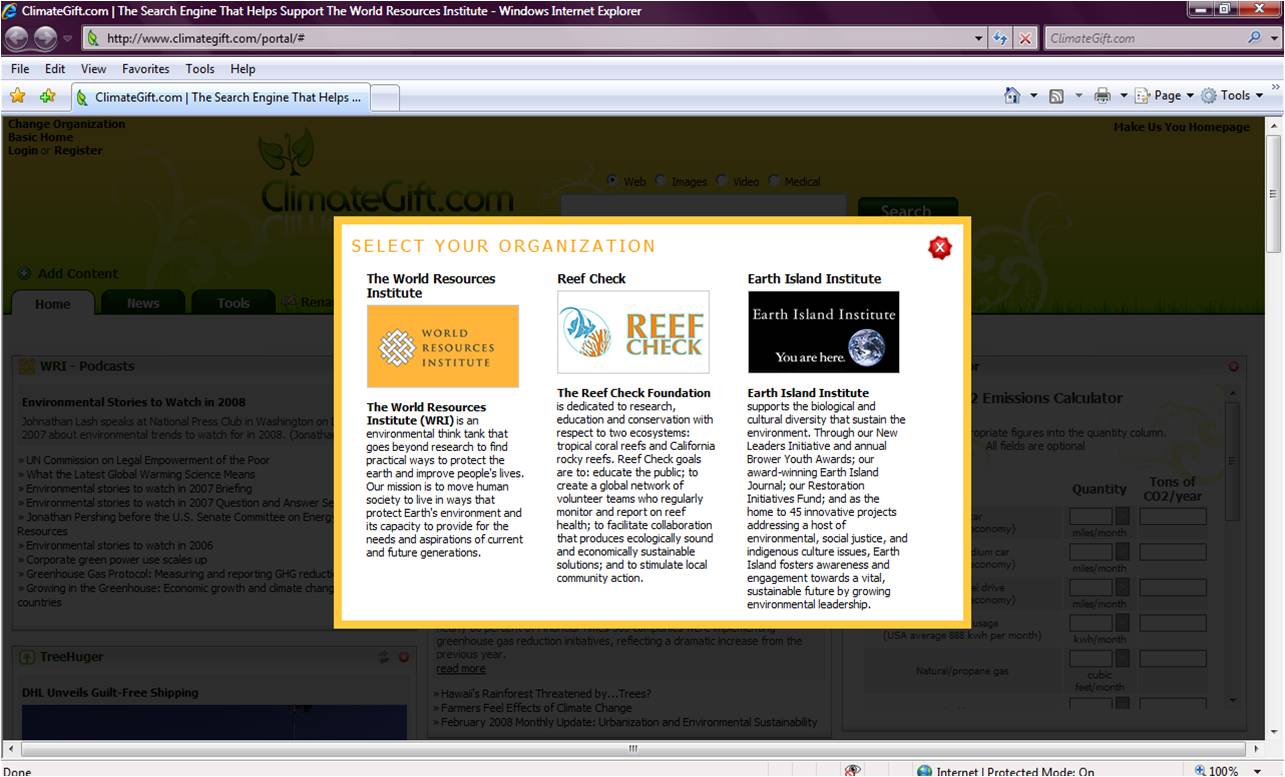Click the horizontal scrollbar thumb

click(x=633, y=749)
